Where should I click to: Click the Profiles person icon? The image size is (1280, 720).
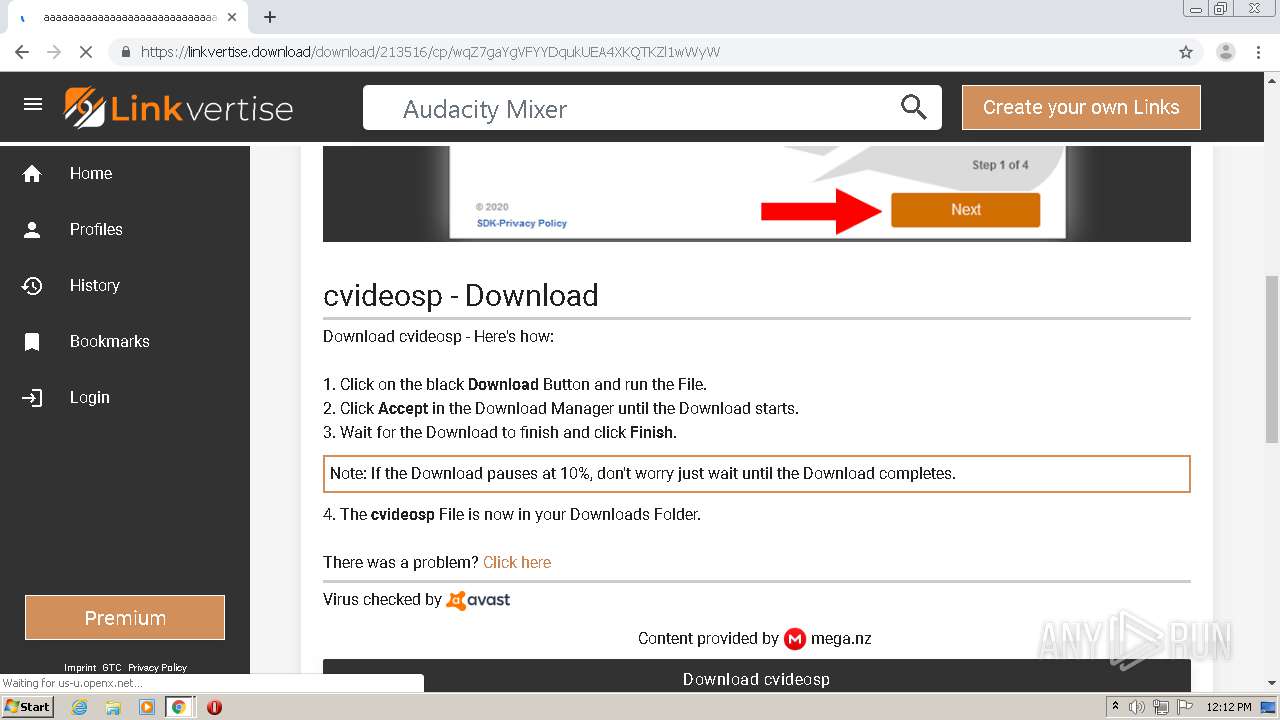(x=32, y=230)
